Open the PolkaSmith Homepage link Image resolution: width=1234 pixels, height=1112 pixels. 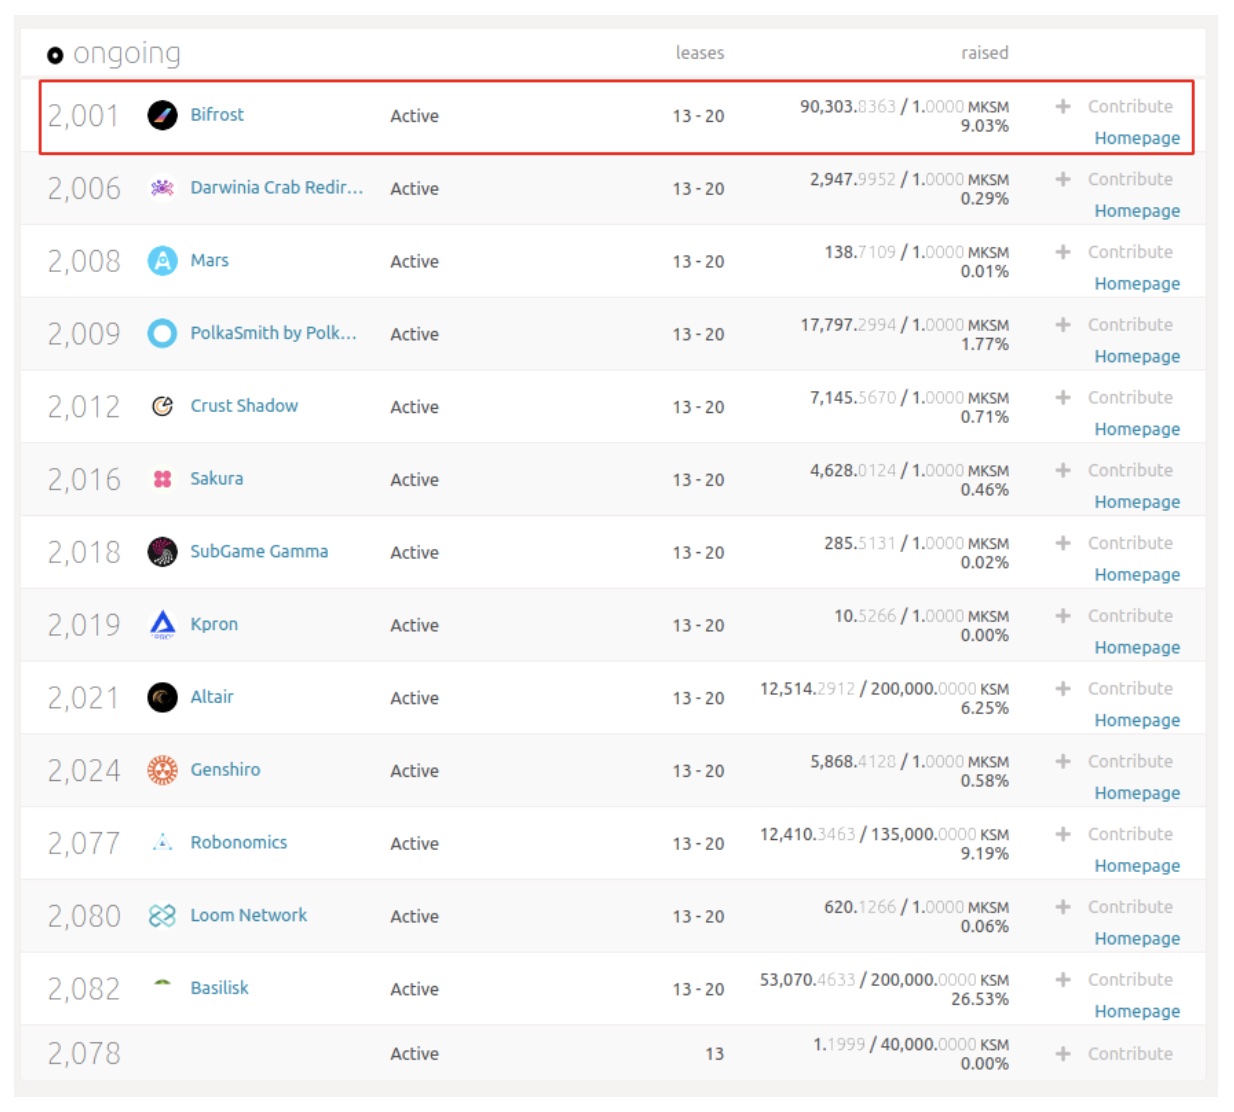pos(1137,357)
